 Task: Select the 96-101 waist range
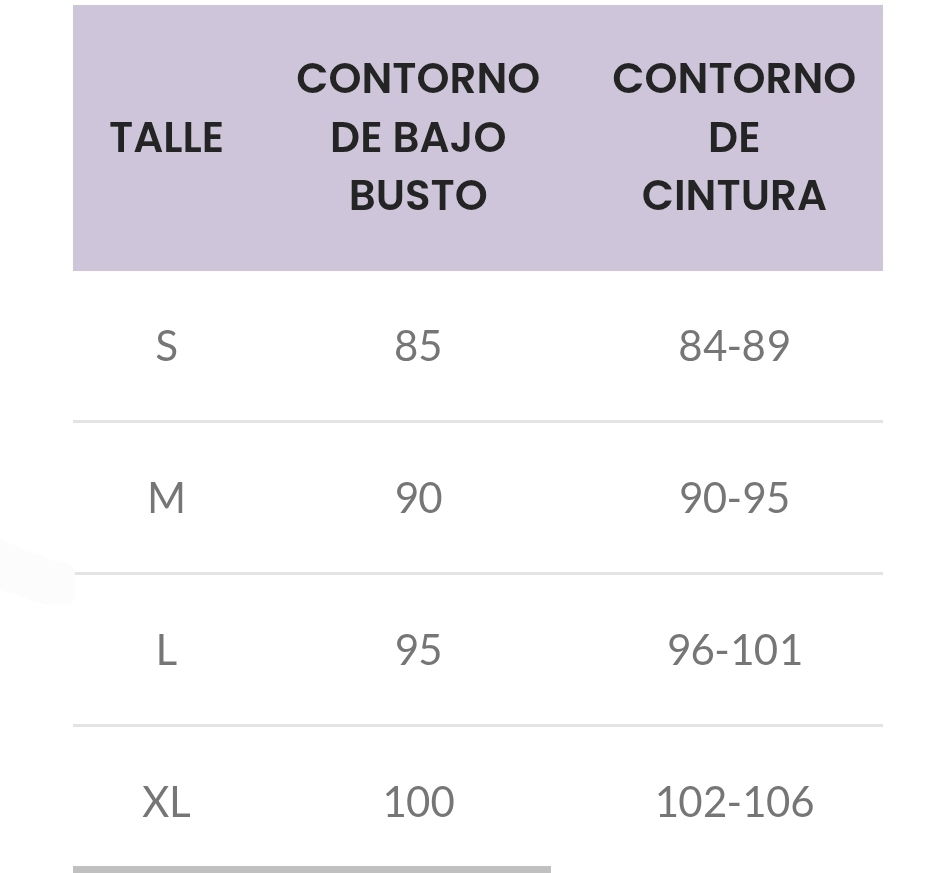point(734,650)
